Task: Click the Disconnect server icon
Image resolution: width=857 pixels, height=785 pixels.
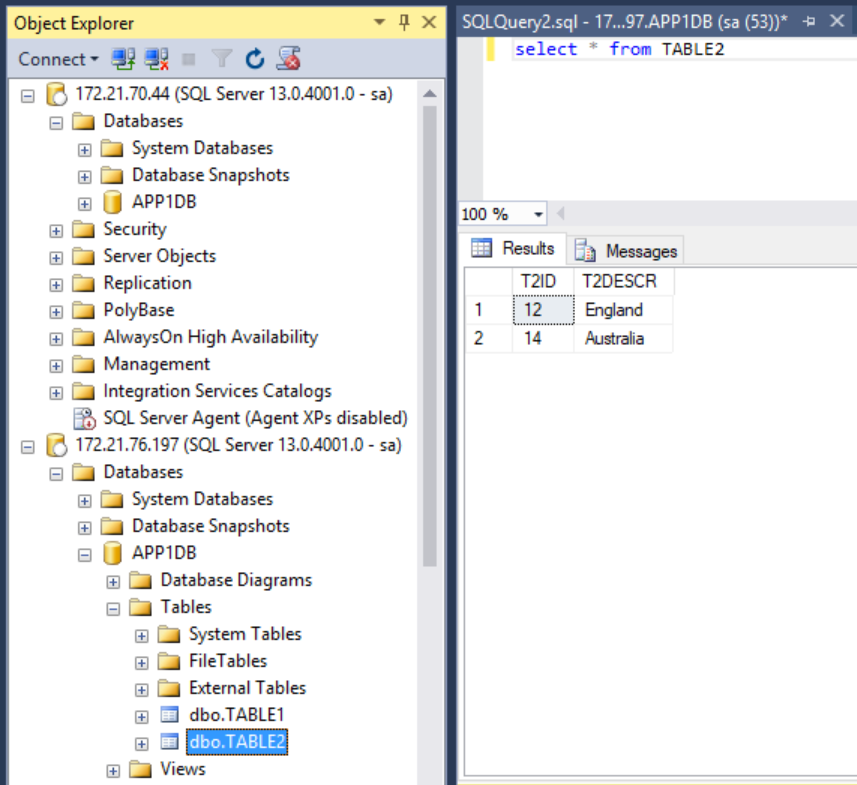Action: pos(155,59)
